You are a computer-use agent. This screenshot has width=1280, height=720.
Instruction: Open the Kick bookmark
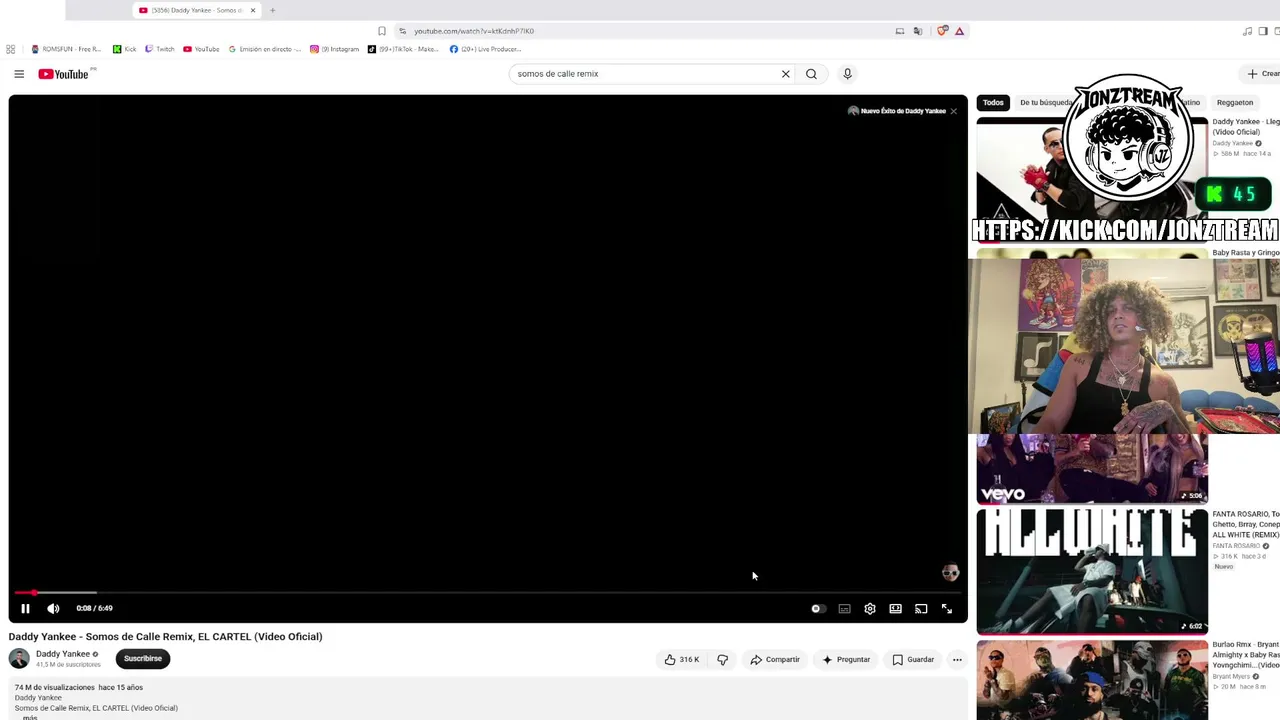click(125, 49)
